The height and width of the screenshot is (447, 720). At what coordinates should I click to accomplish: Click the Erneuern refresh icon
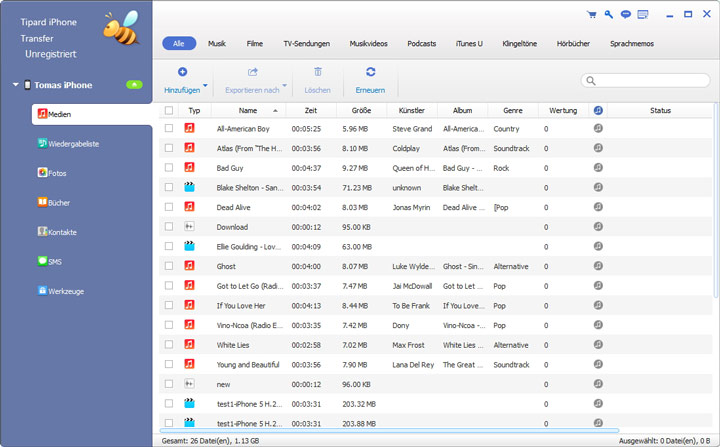pyautogui.click(x=371, y=72)
